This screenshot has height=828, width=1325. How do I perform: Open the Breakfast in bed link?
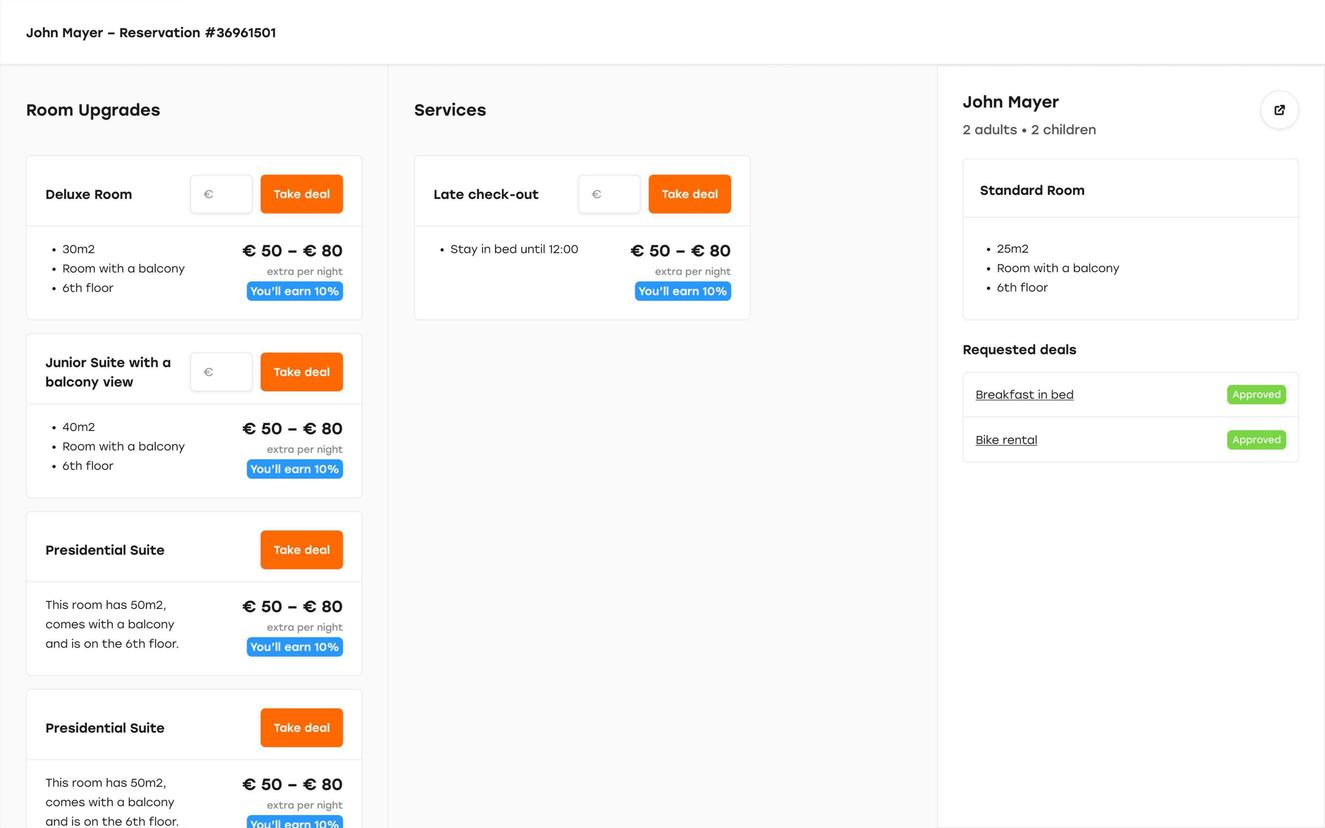[1024, 395]
